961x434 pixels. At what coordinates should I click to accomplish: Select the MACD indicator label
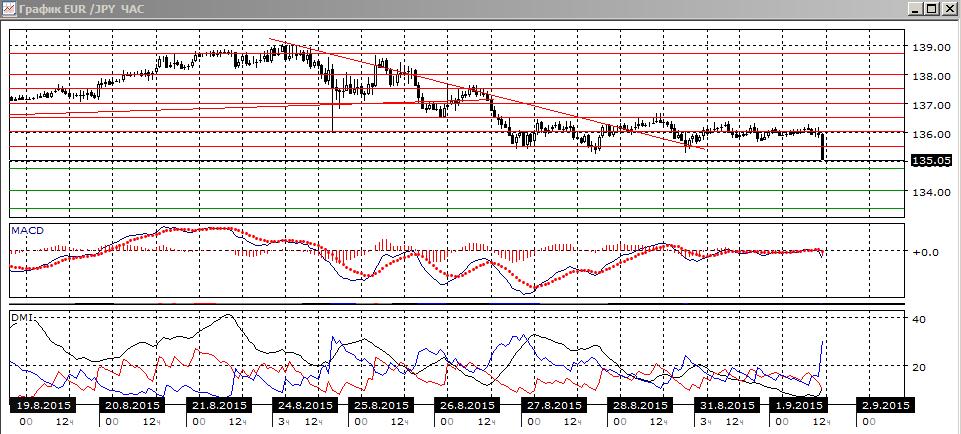tap(26, 230)
